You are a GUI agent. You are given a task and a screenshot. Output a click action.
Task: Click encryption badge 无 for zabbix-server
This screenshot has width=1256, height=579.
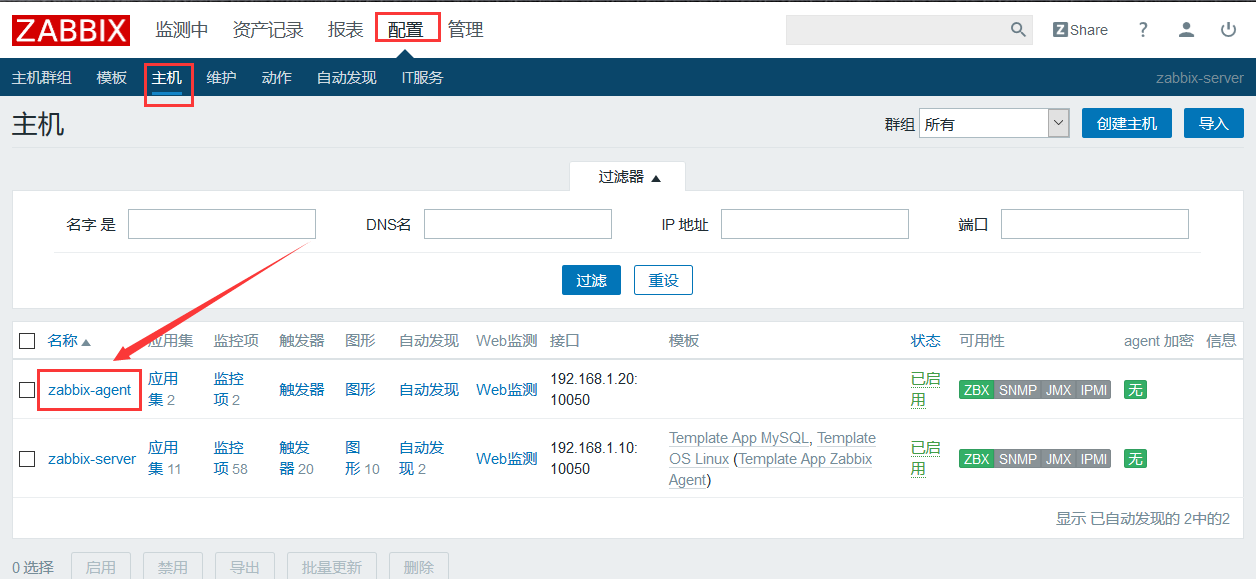pyautogui.click(x=1135, y=459)
